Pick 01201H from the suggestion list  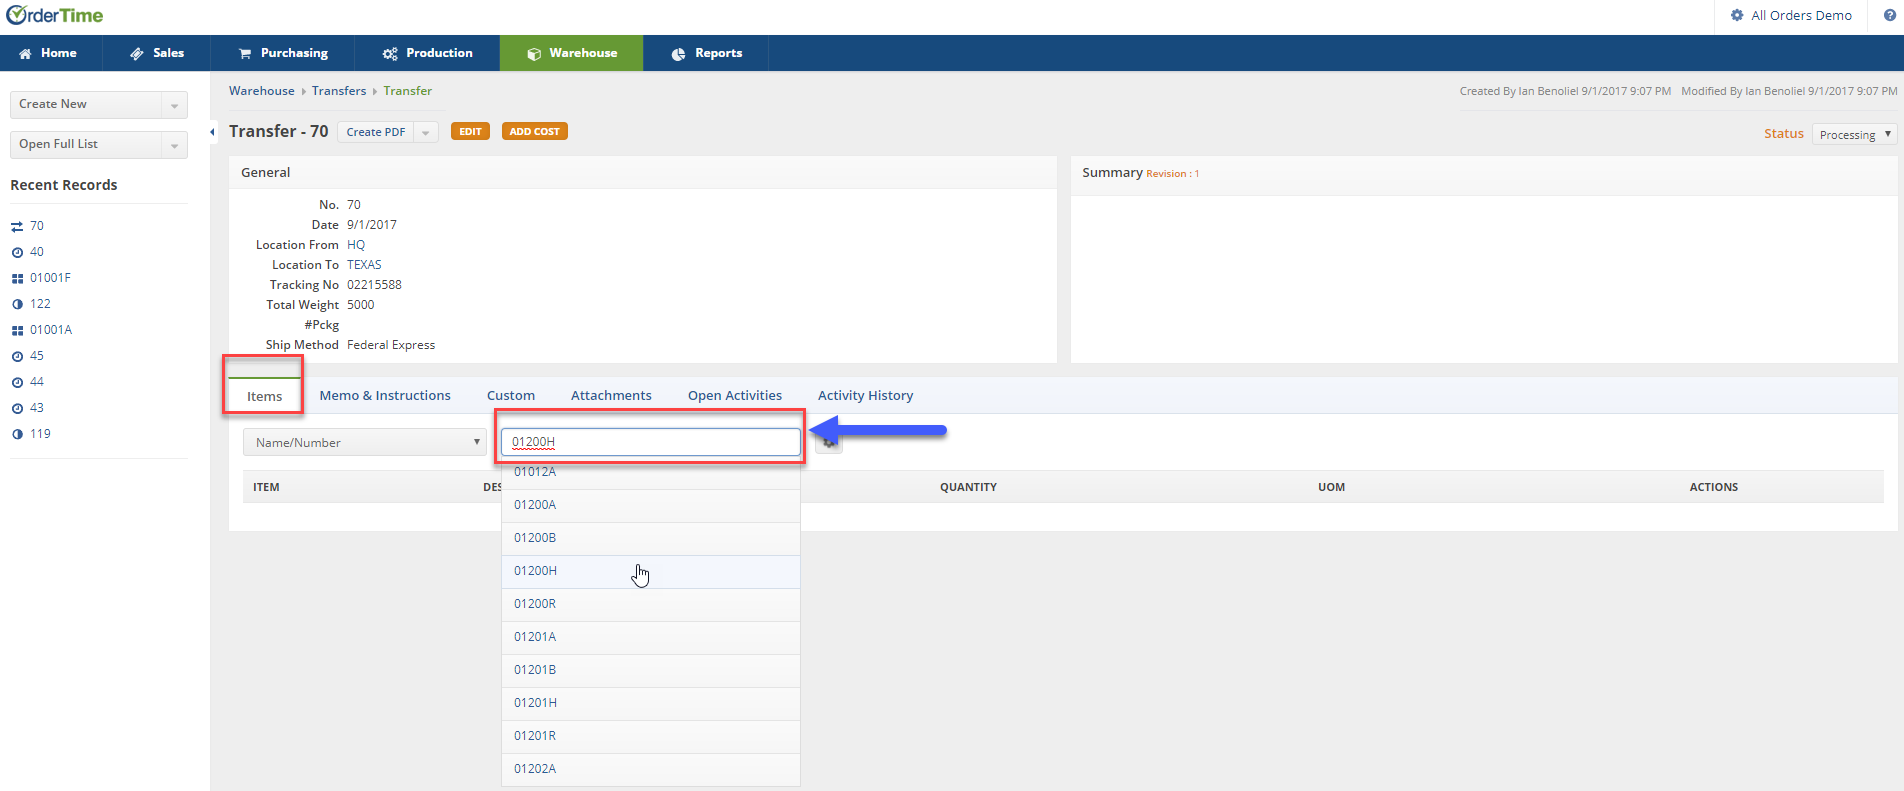point(650,704)
